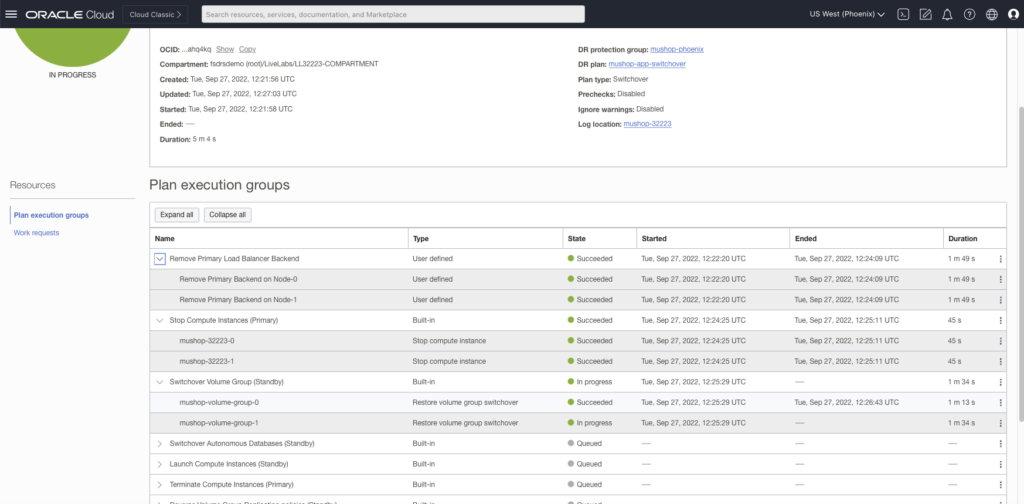Expand Launch Compute Instances (Standby) group
Viewport: 1024px width, 504px height.
point(160,464)
